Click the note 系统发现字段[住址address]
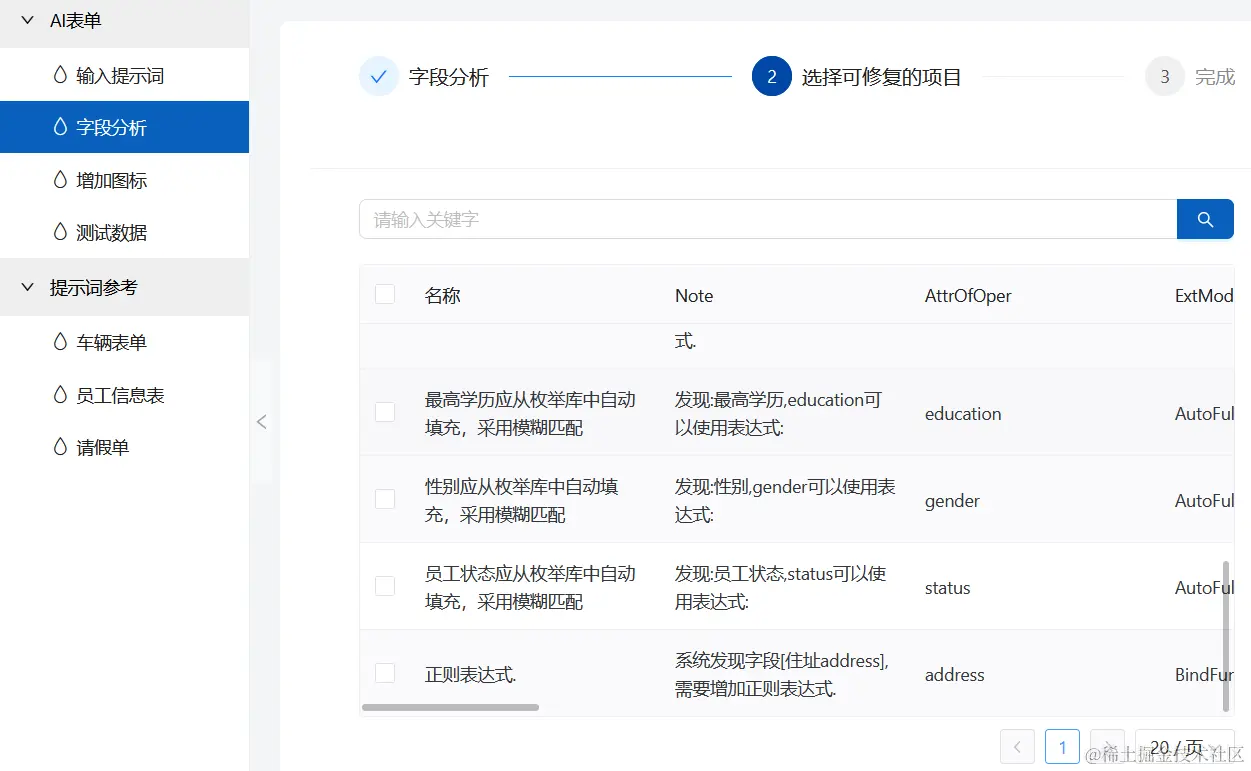Viewport: 1251px width, 771px height. (x=782, y=674)
